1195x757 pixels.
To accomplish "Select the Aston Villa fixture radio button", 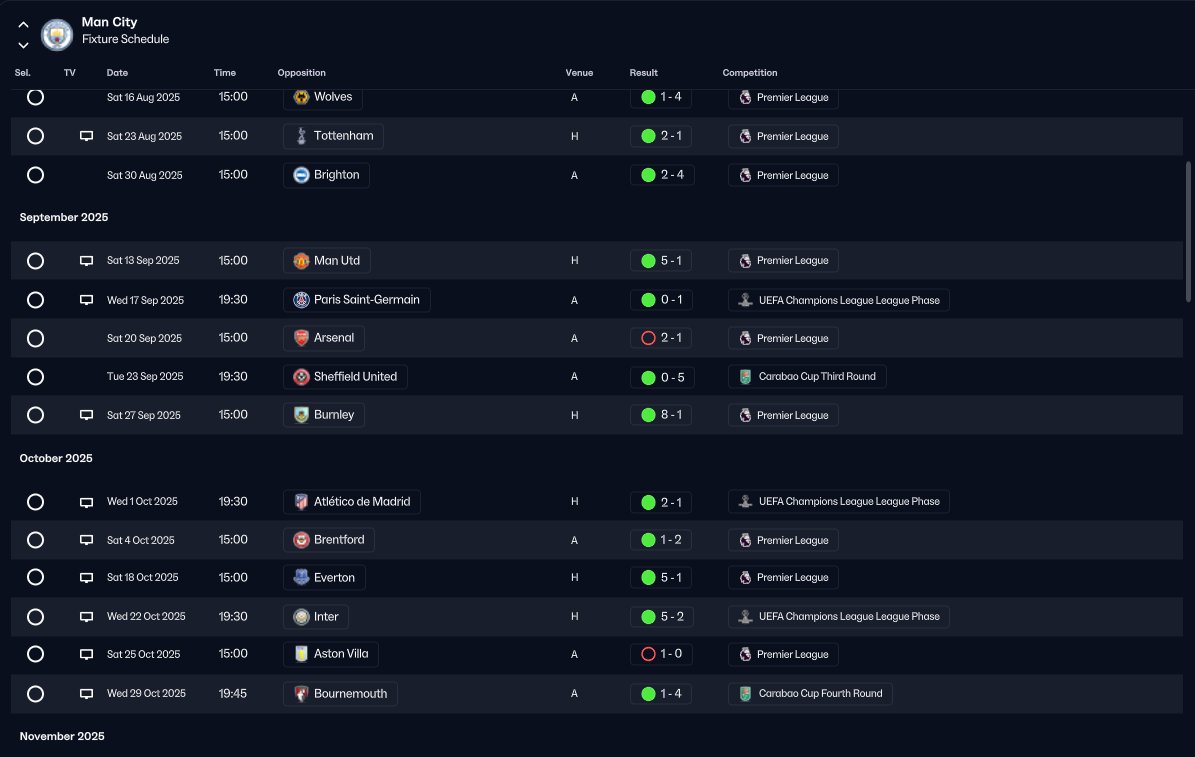I will tap(35, 654).
